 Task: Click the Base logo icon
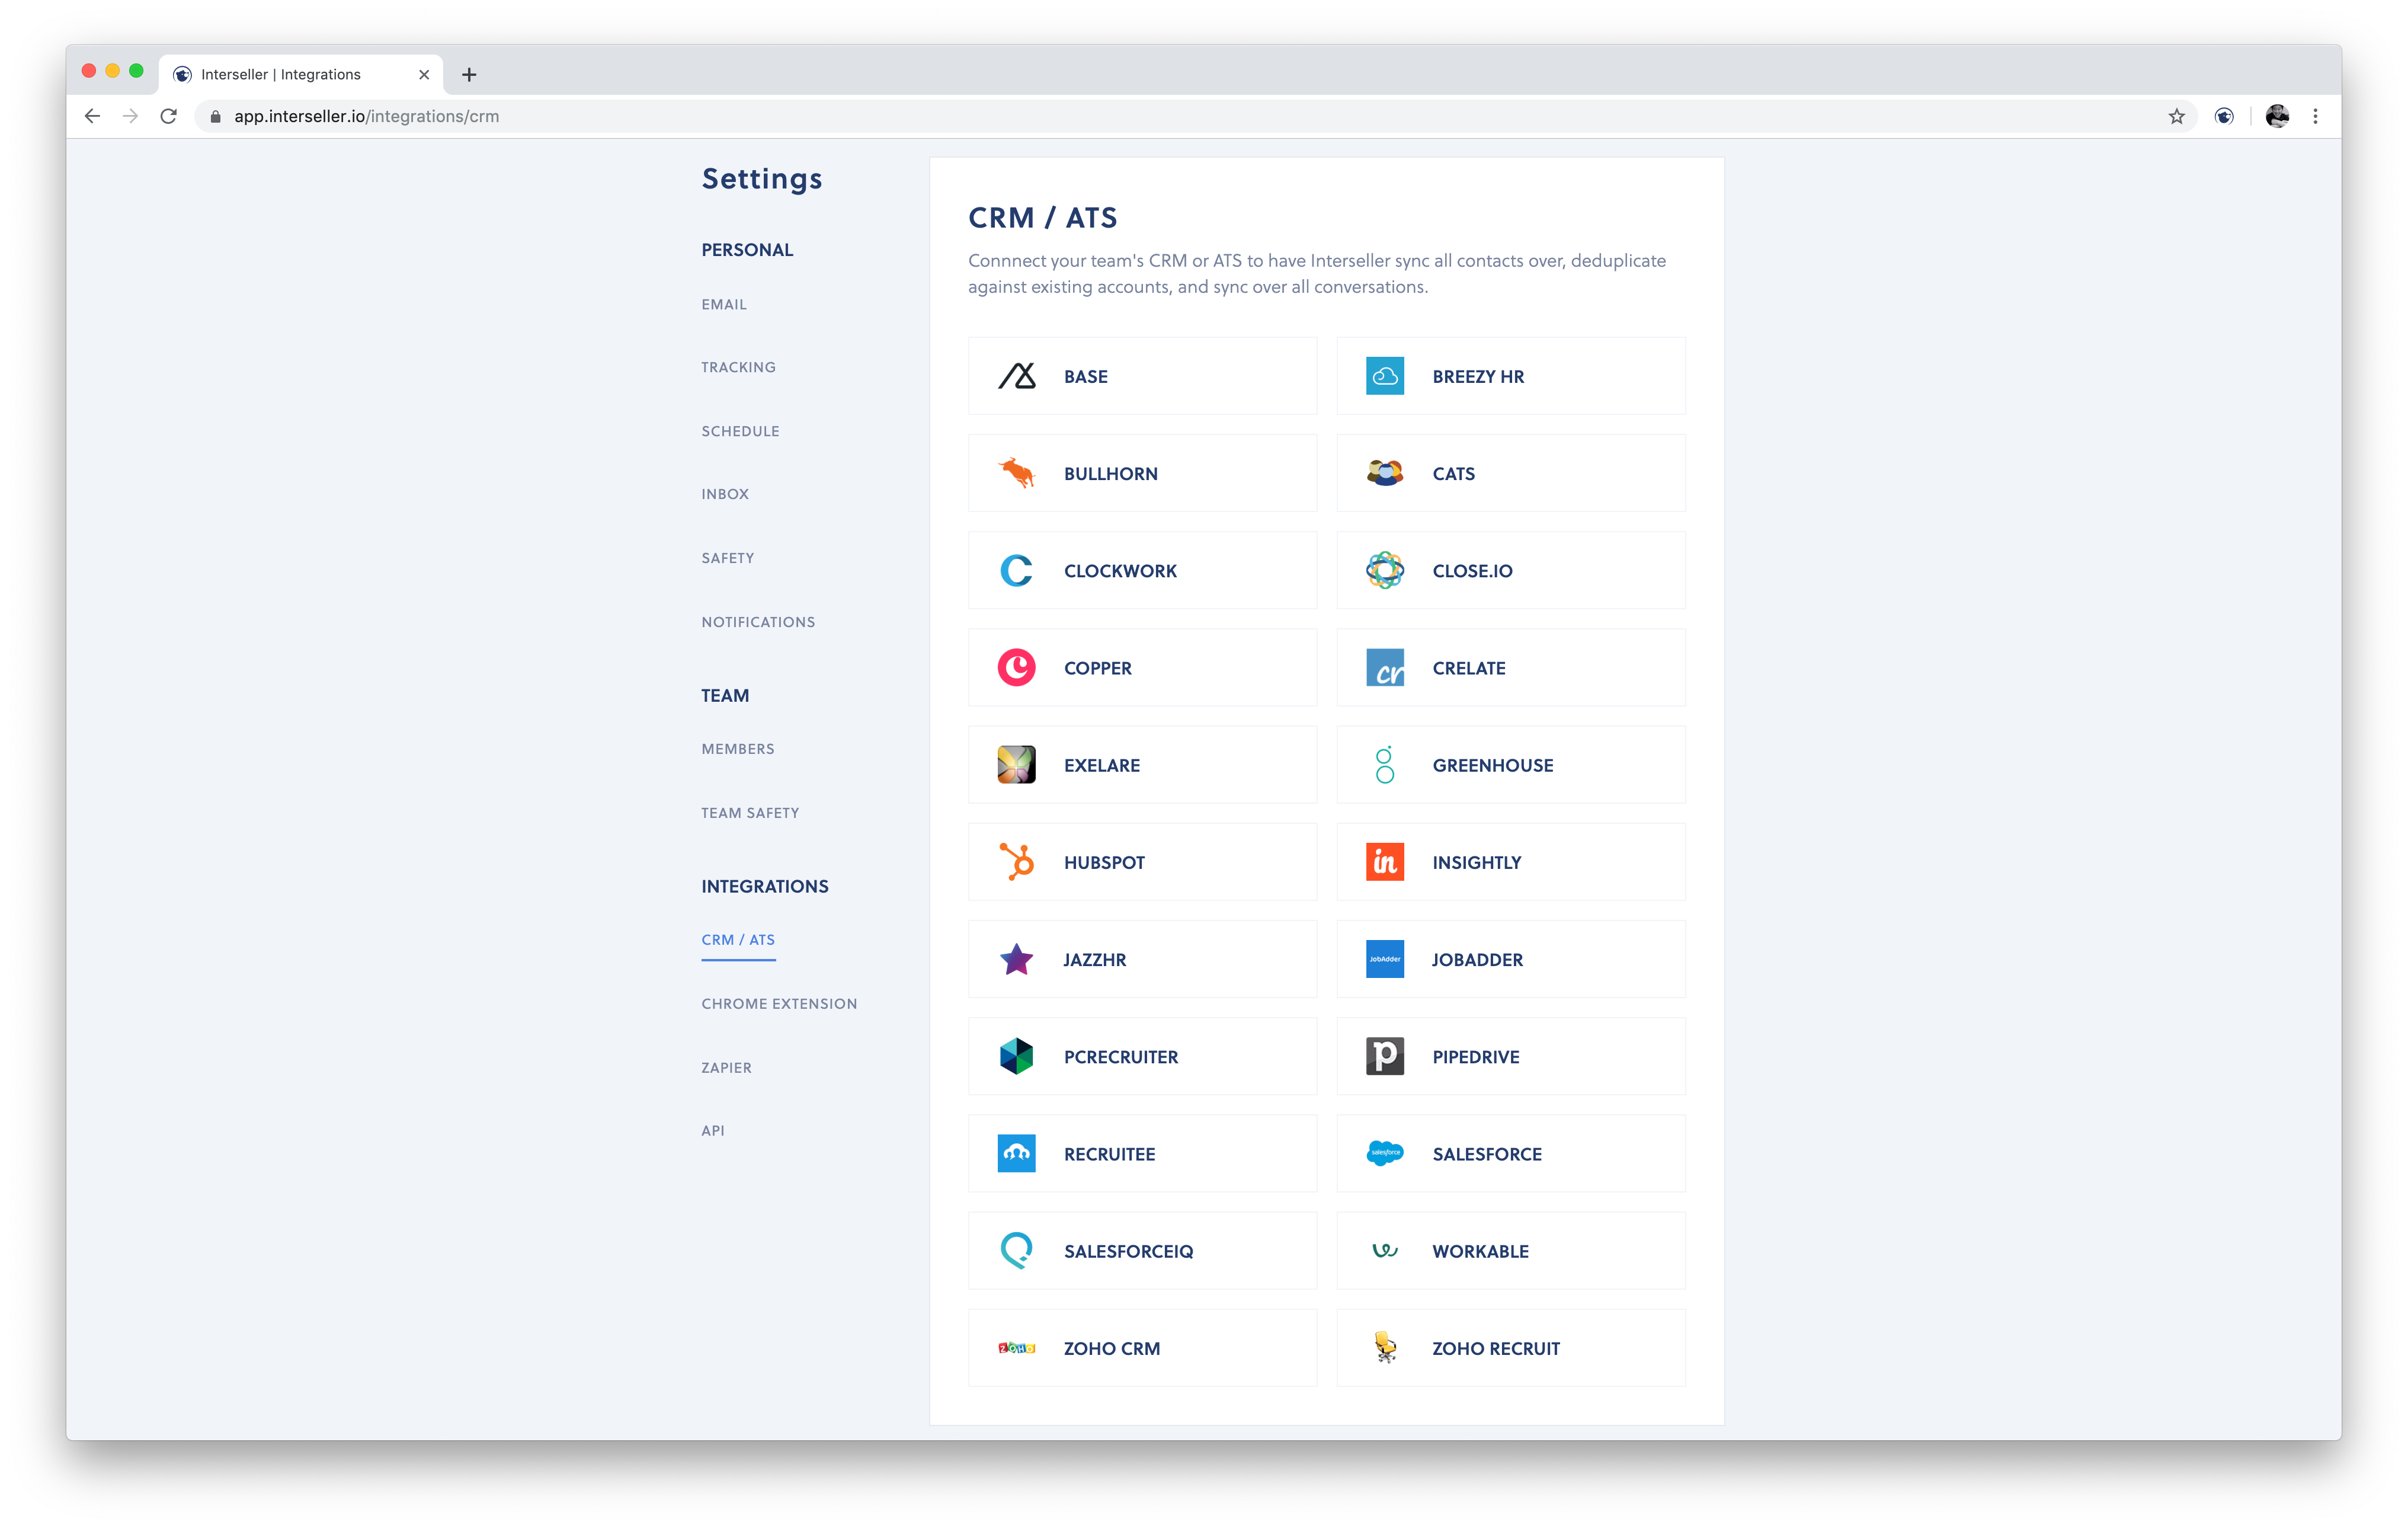(x=1016, y=376)
